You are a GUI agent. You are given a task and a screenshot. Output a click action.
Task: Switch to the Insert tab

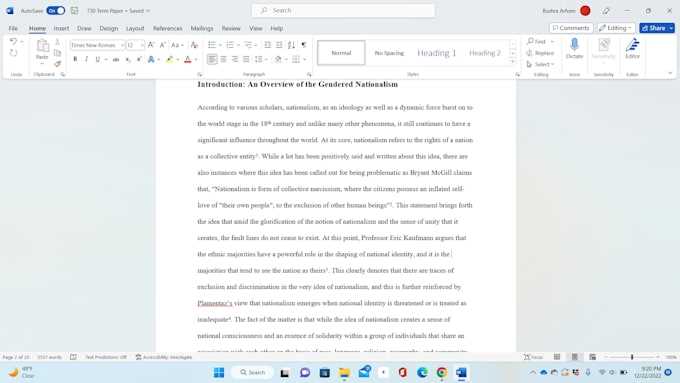pyautogui.click(x=61, y=28)
